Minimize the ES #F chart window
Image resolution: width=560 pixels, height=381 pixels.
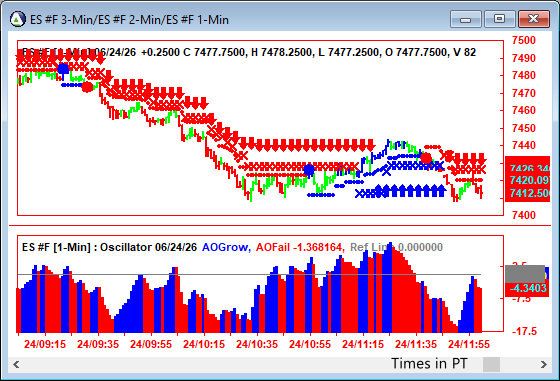465,19
